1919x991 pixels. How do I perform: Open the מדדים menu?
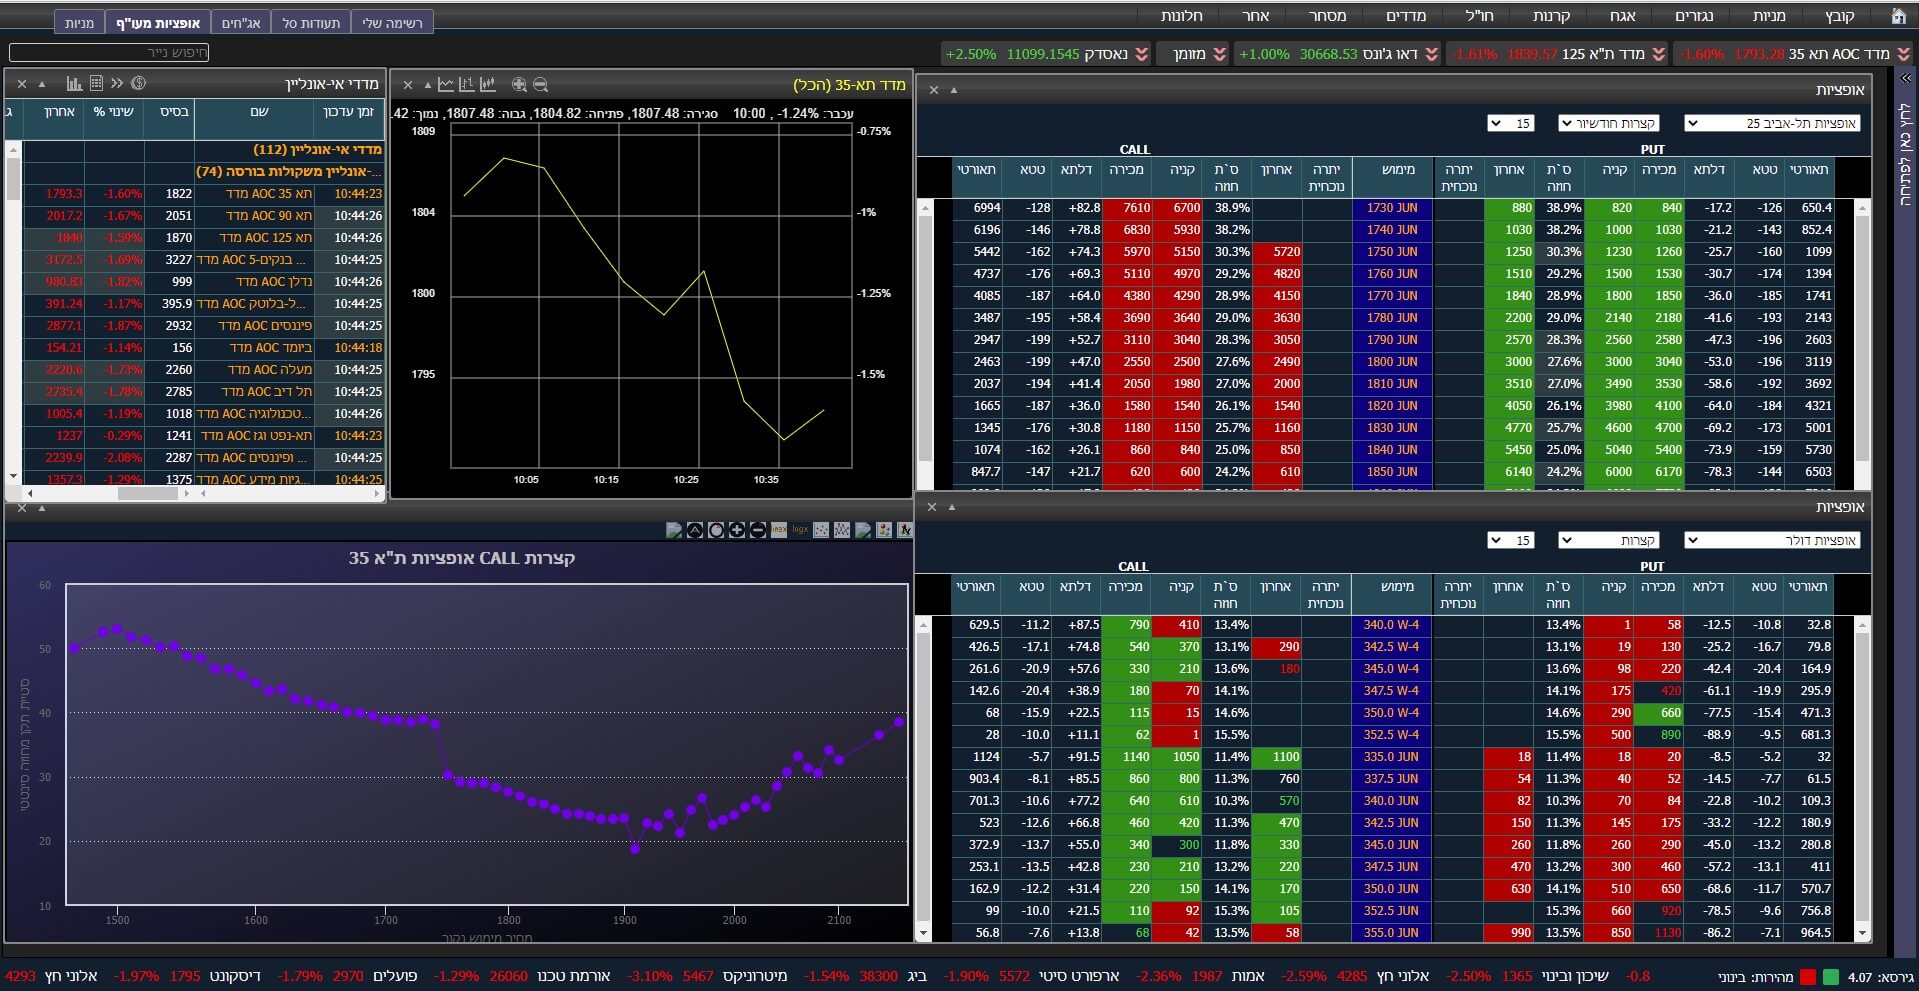[x=1405, y=16]
